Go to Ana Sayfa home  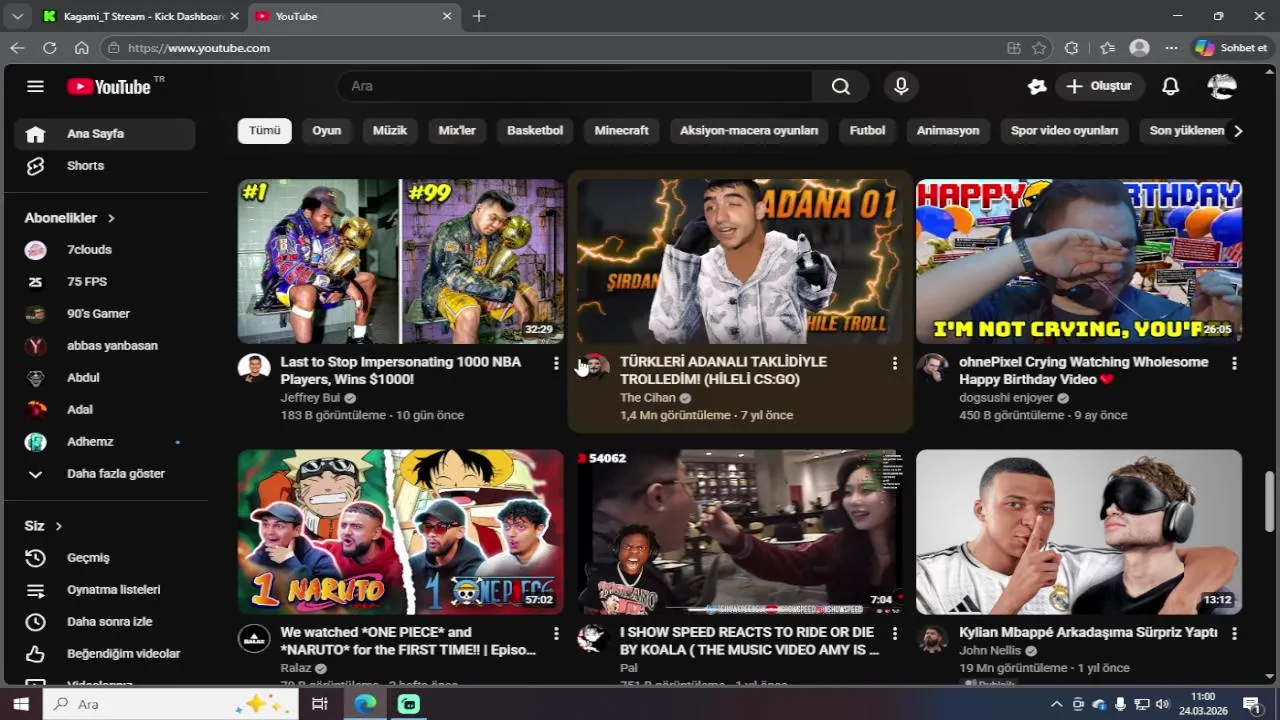(104, 133)
